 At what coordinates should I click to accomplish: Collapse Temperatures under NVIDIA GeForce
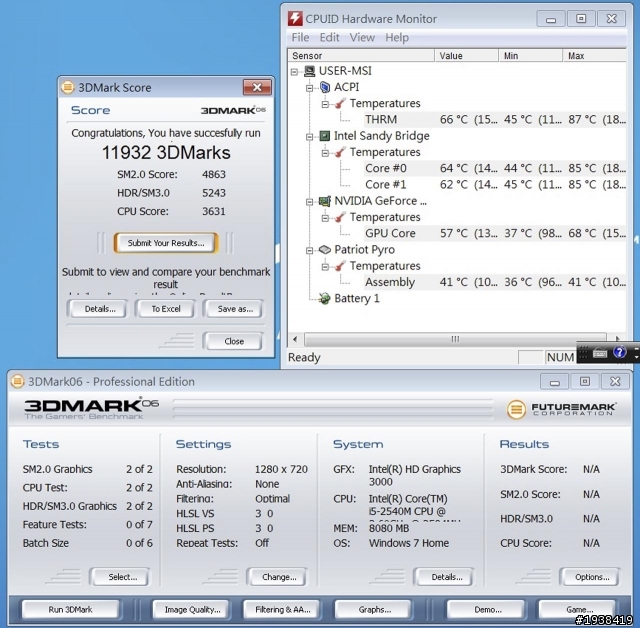325,218
